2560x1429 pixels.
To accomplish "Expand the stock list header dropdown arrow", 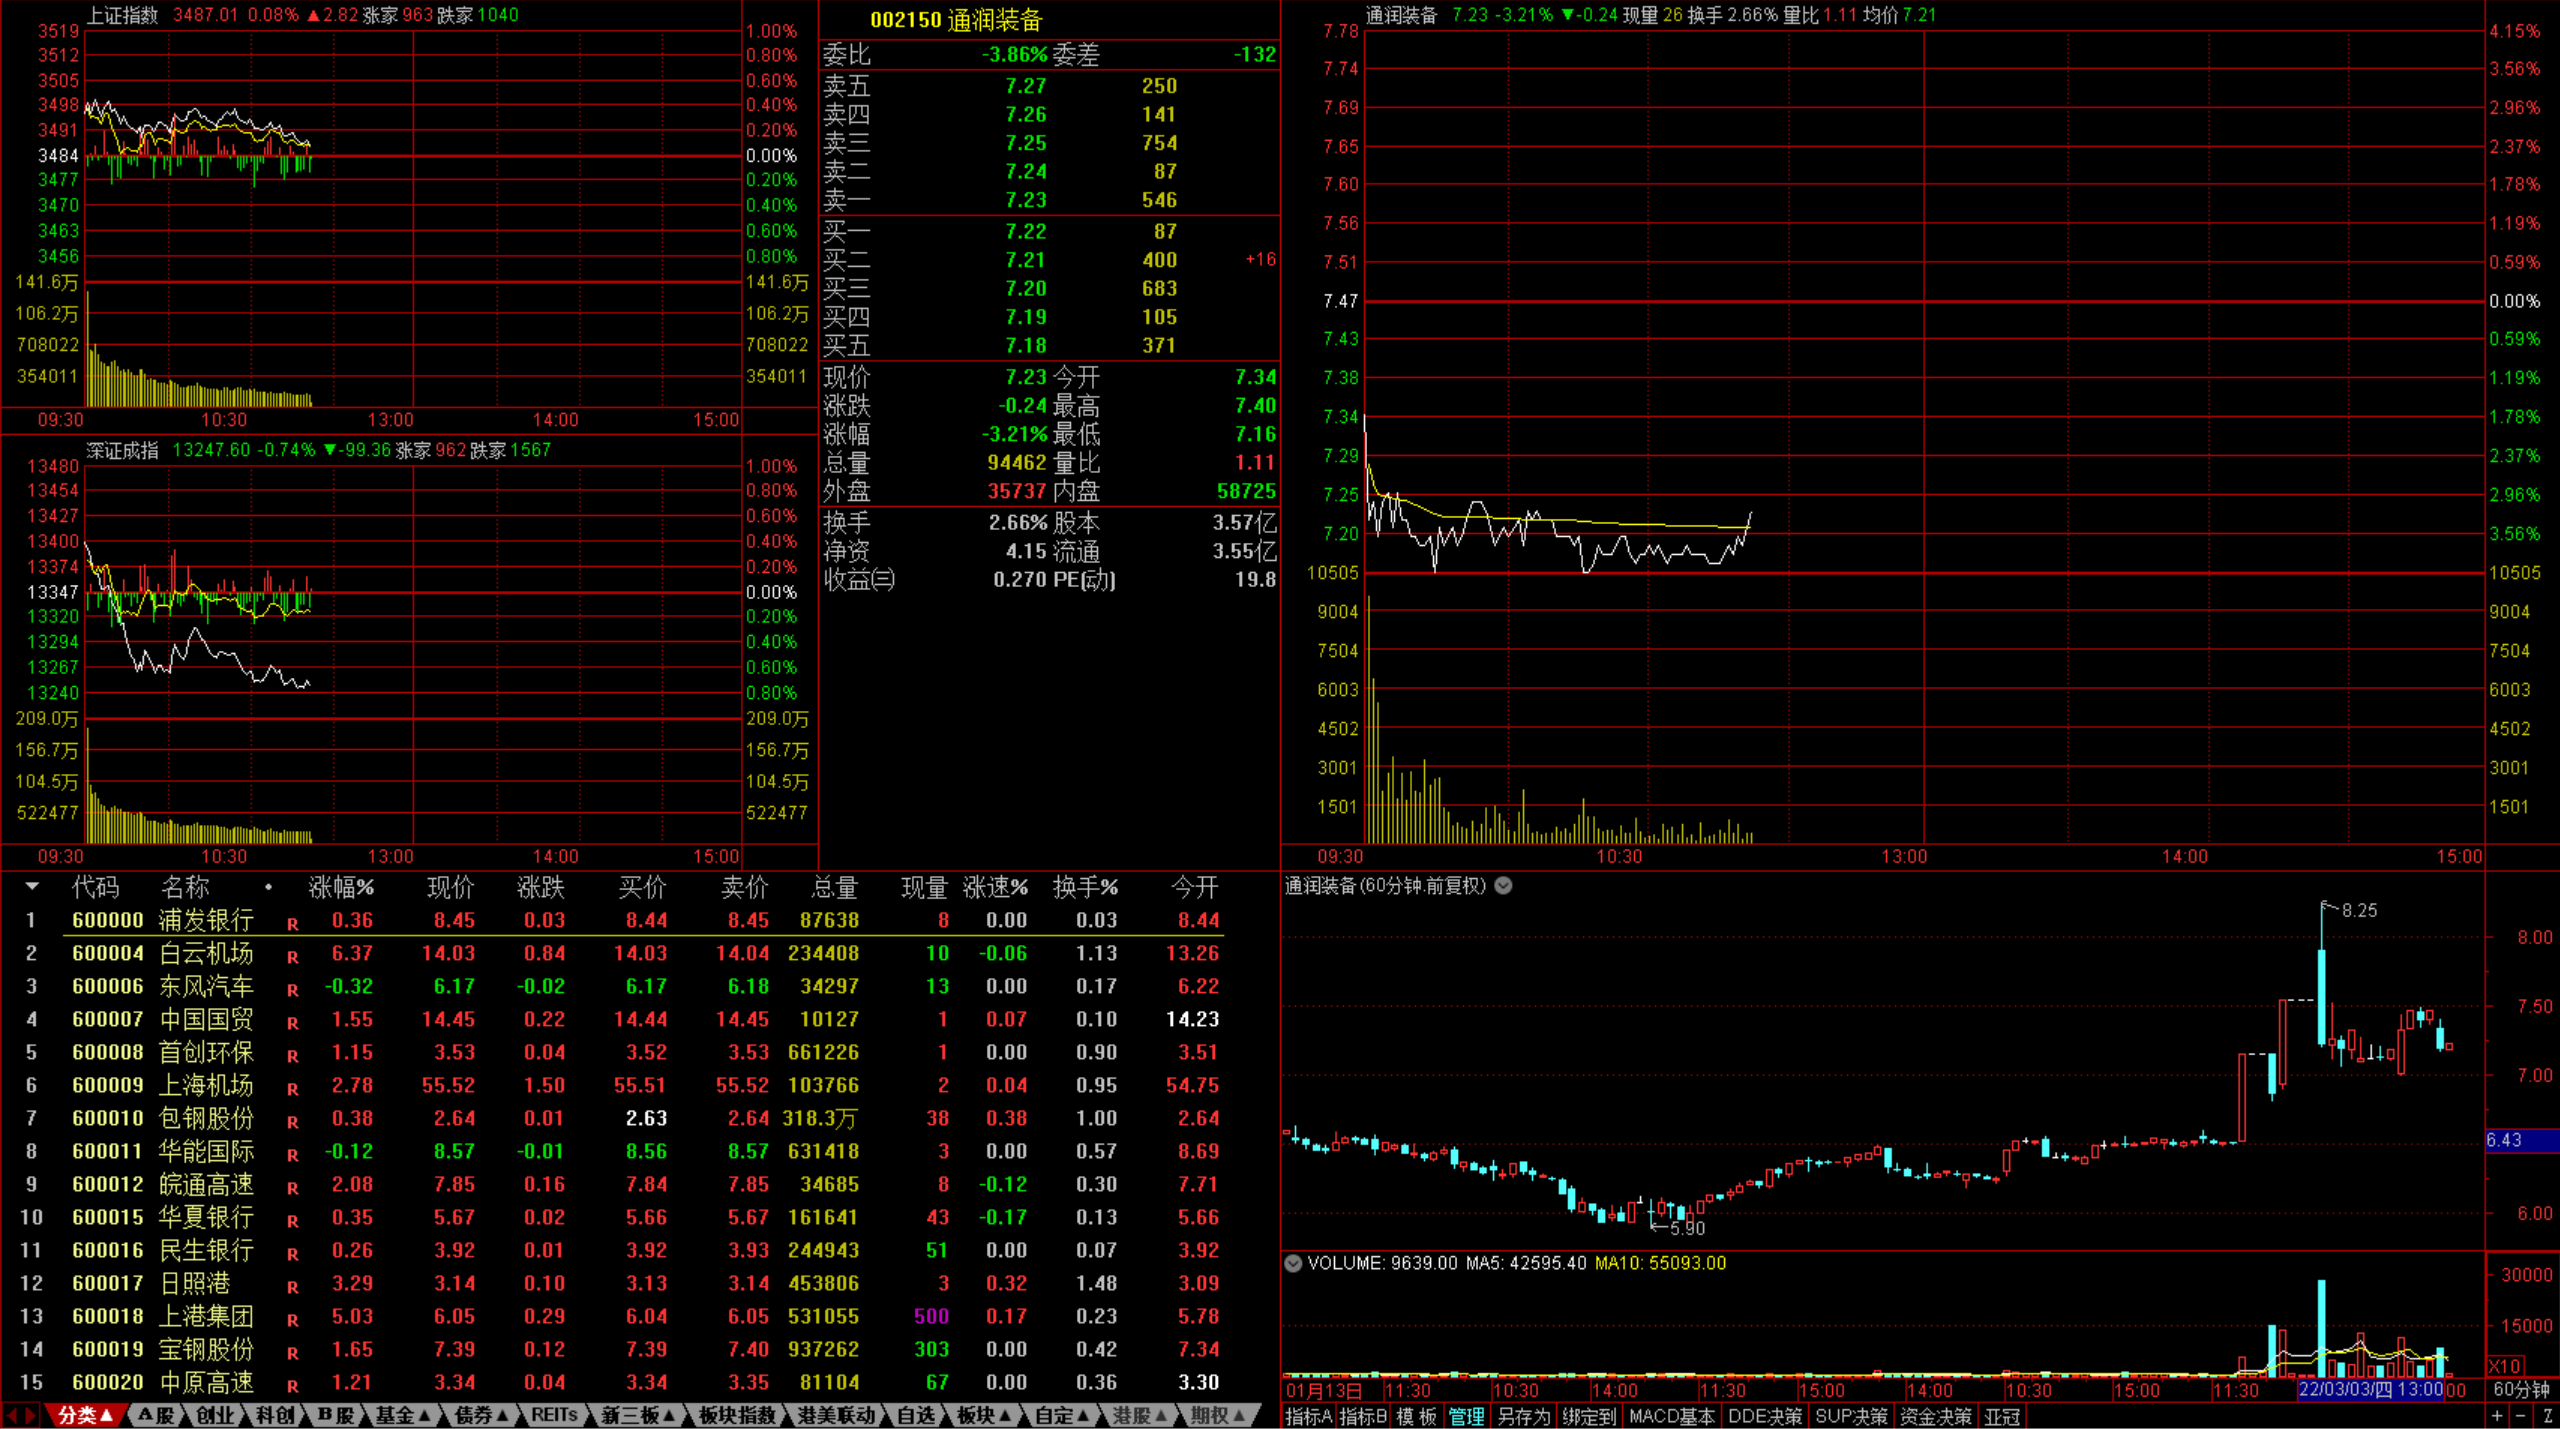I will point(32,886).
